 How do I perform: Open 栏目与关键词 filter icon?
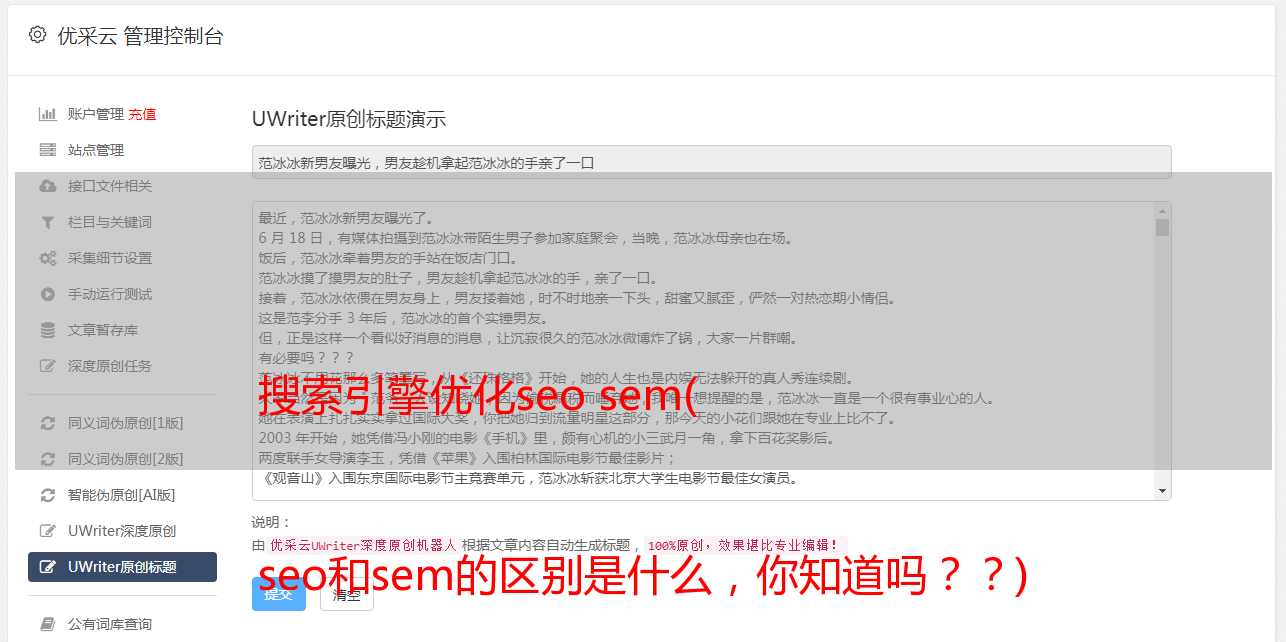pos(47,222)
